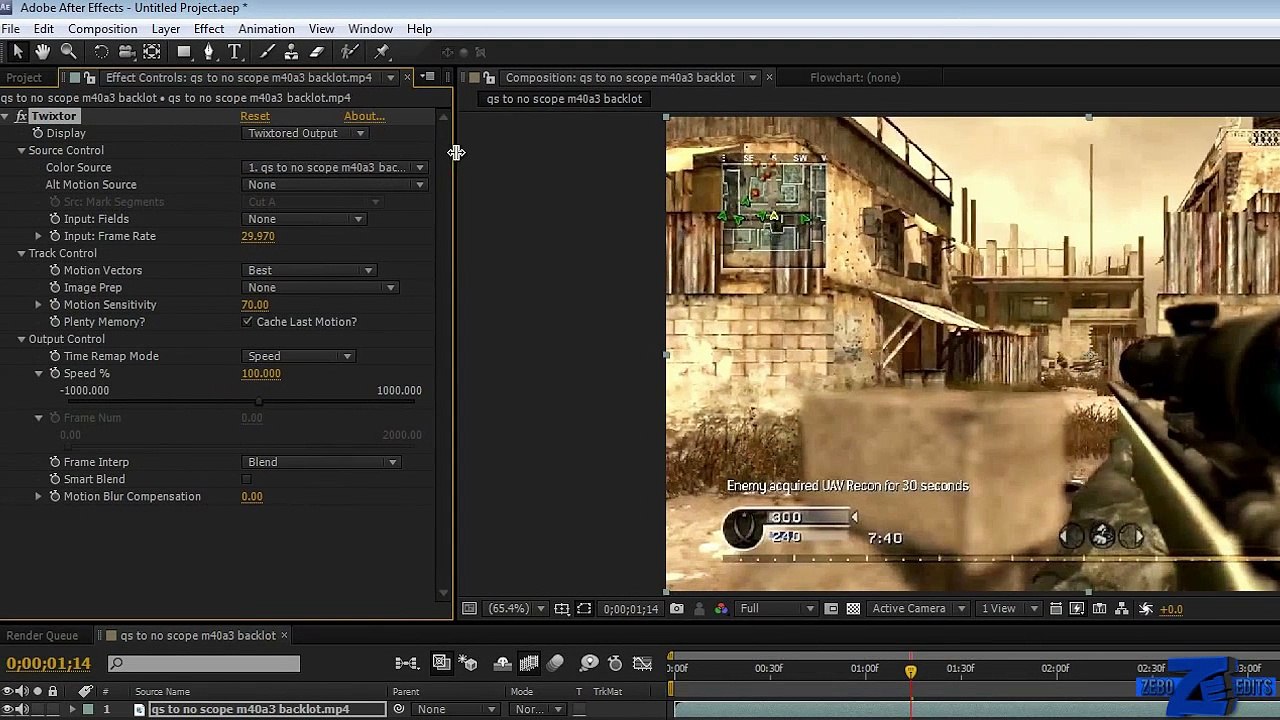This screenshot has width=1280, height=720.
Task: Take a snapshot with the camera icon
Action: (x=677, y=609)
